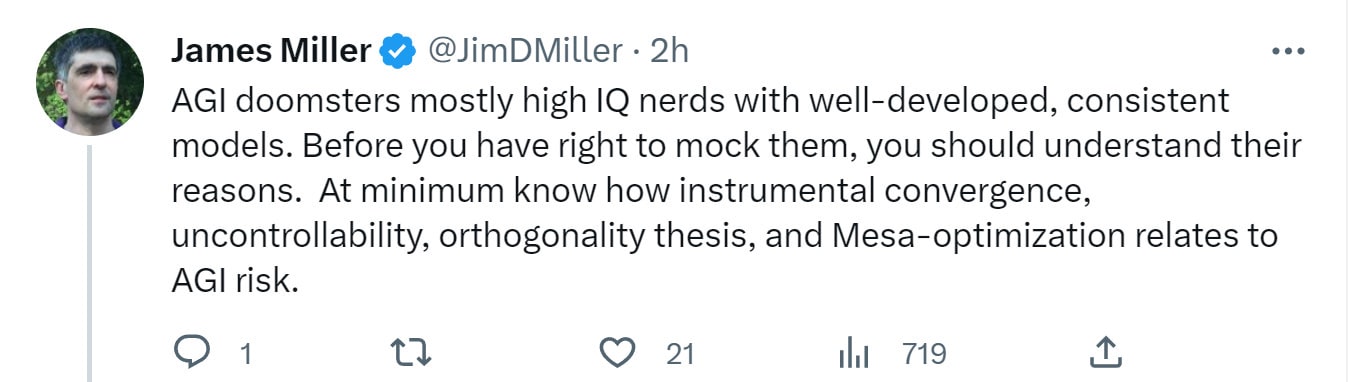Share the tweet using the upload arrow icon

(1103, 352)
